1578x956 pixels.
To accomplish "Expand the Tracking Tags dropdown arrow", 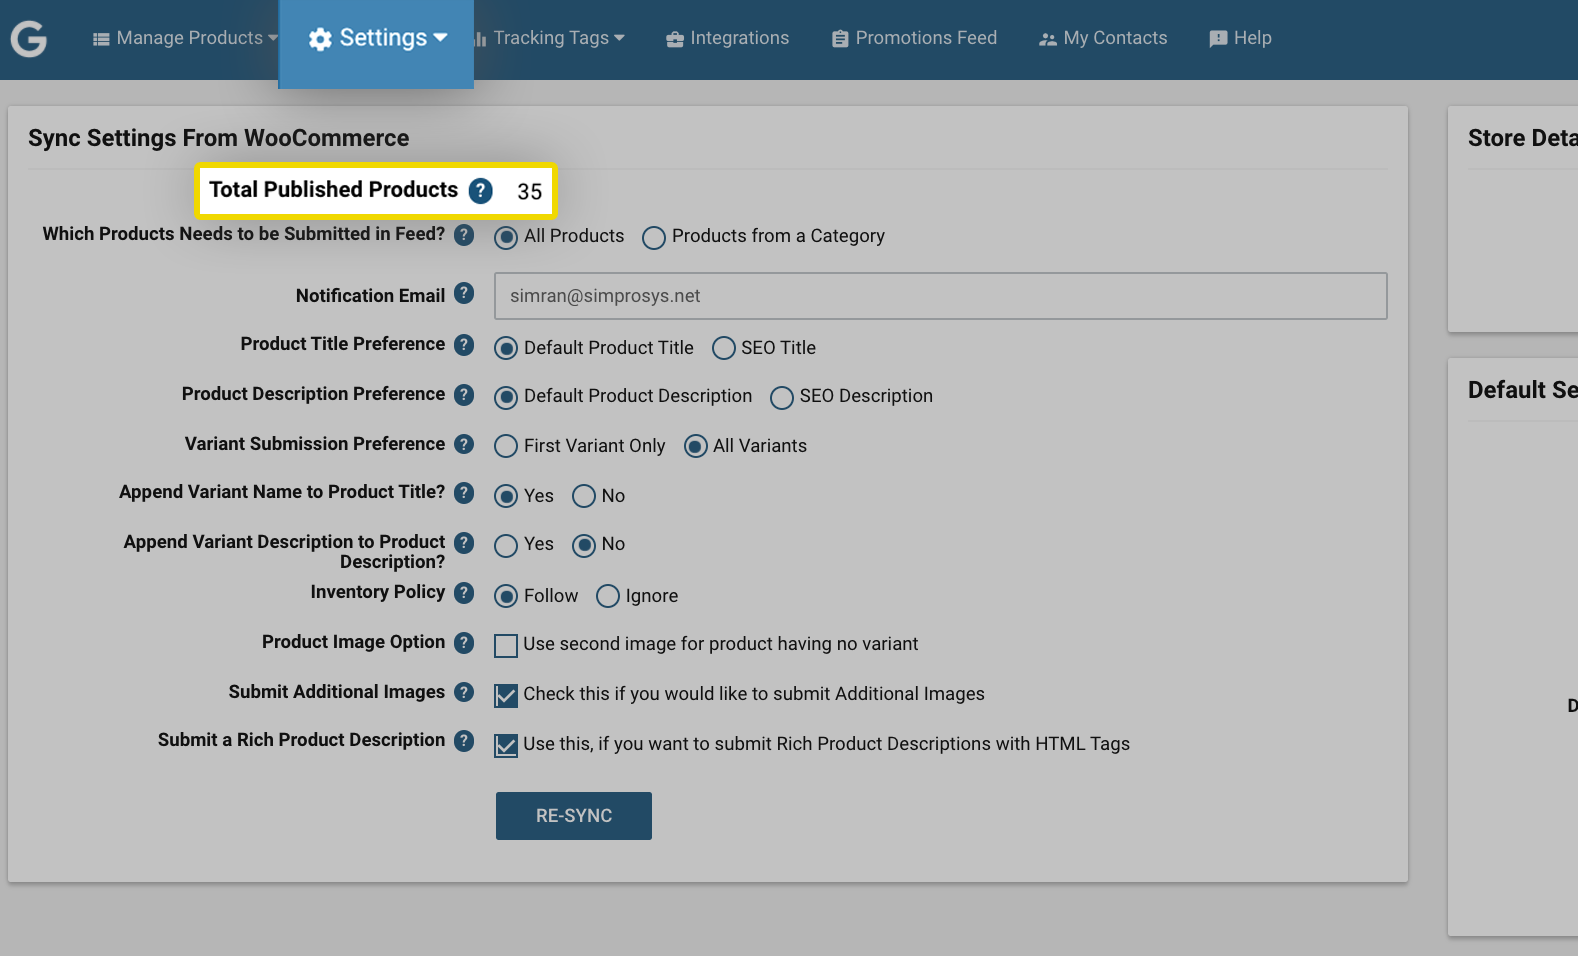I will (619, 38).
